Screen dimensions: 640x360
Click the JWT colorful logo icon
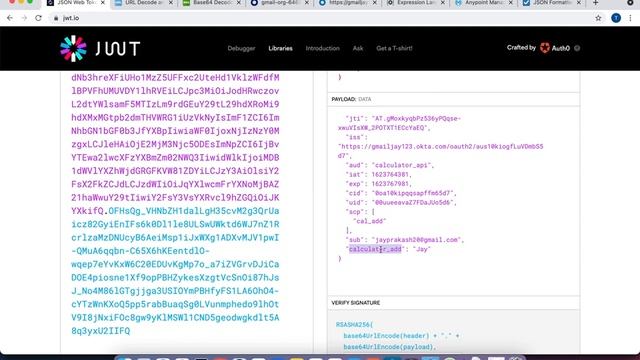(x=73, y=49)
